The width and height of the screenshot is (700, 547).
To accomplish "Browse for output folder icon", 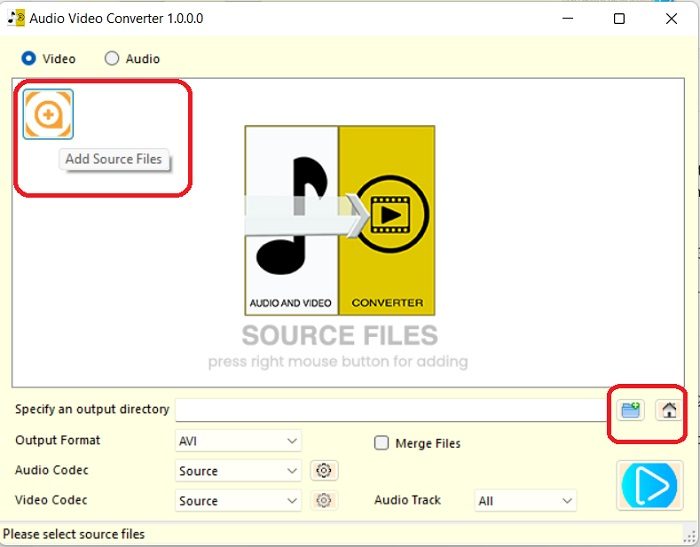I will tap(630, 410).
